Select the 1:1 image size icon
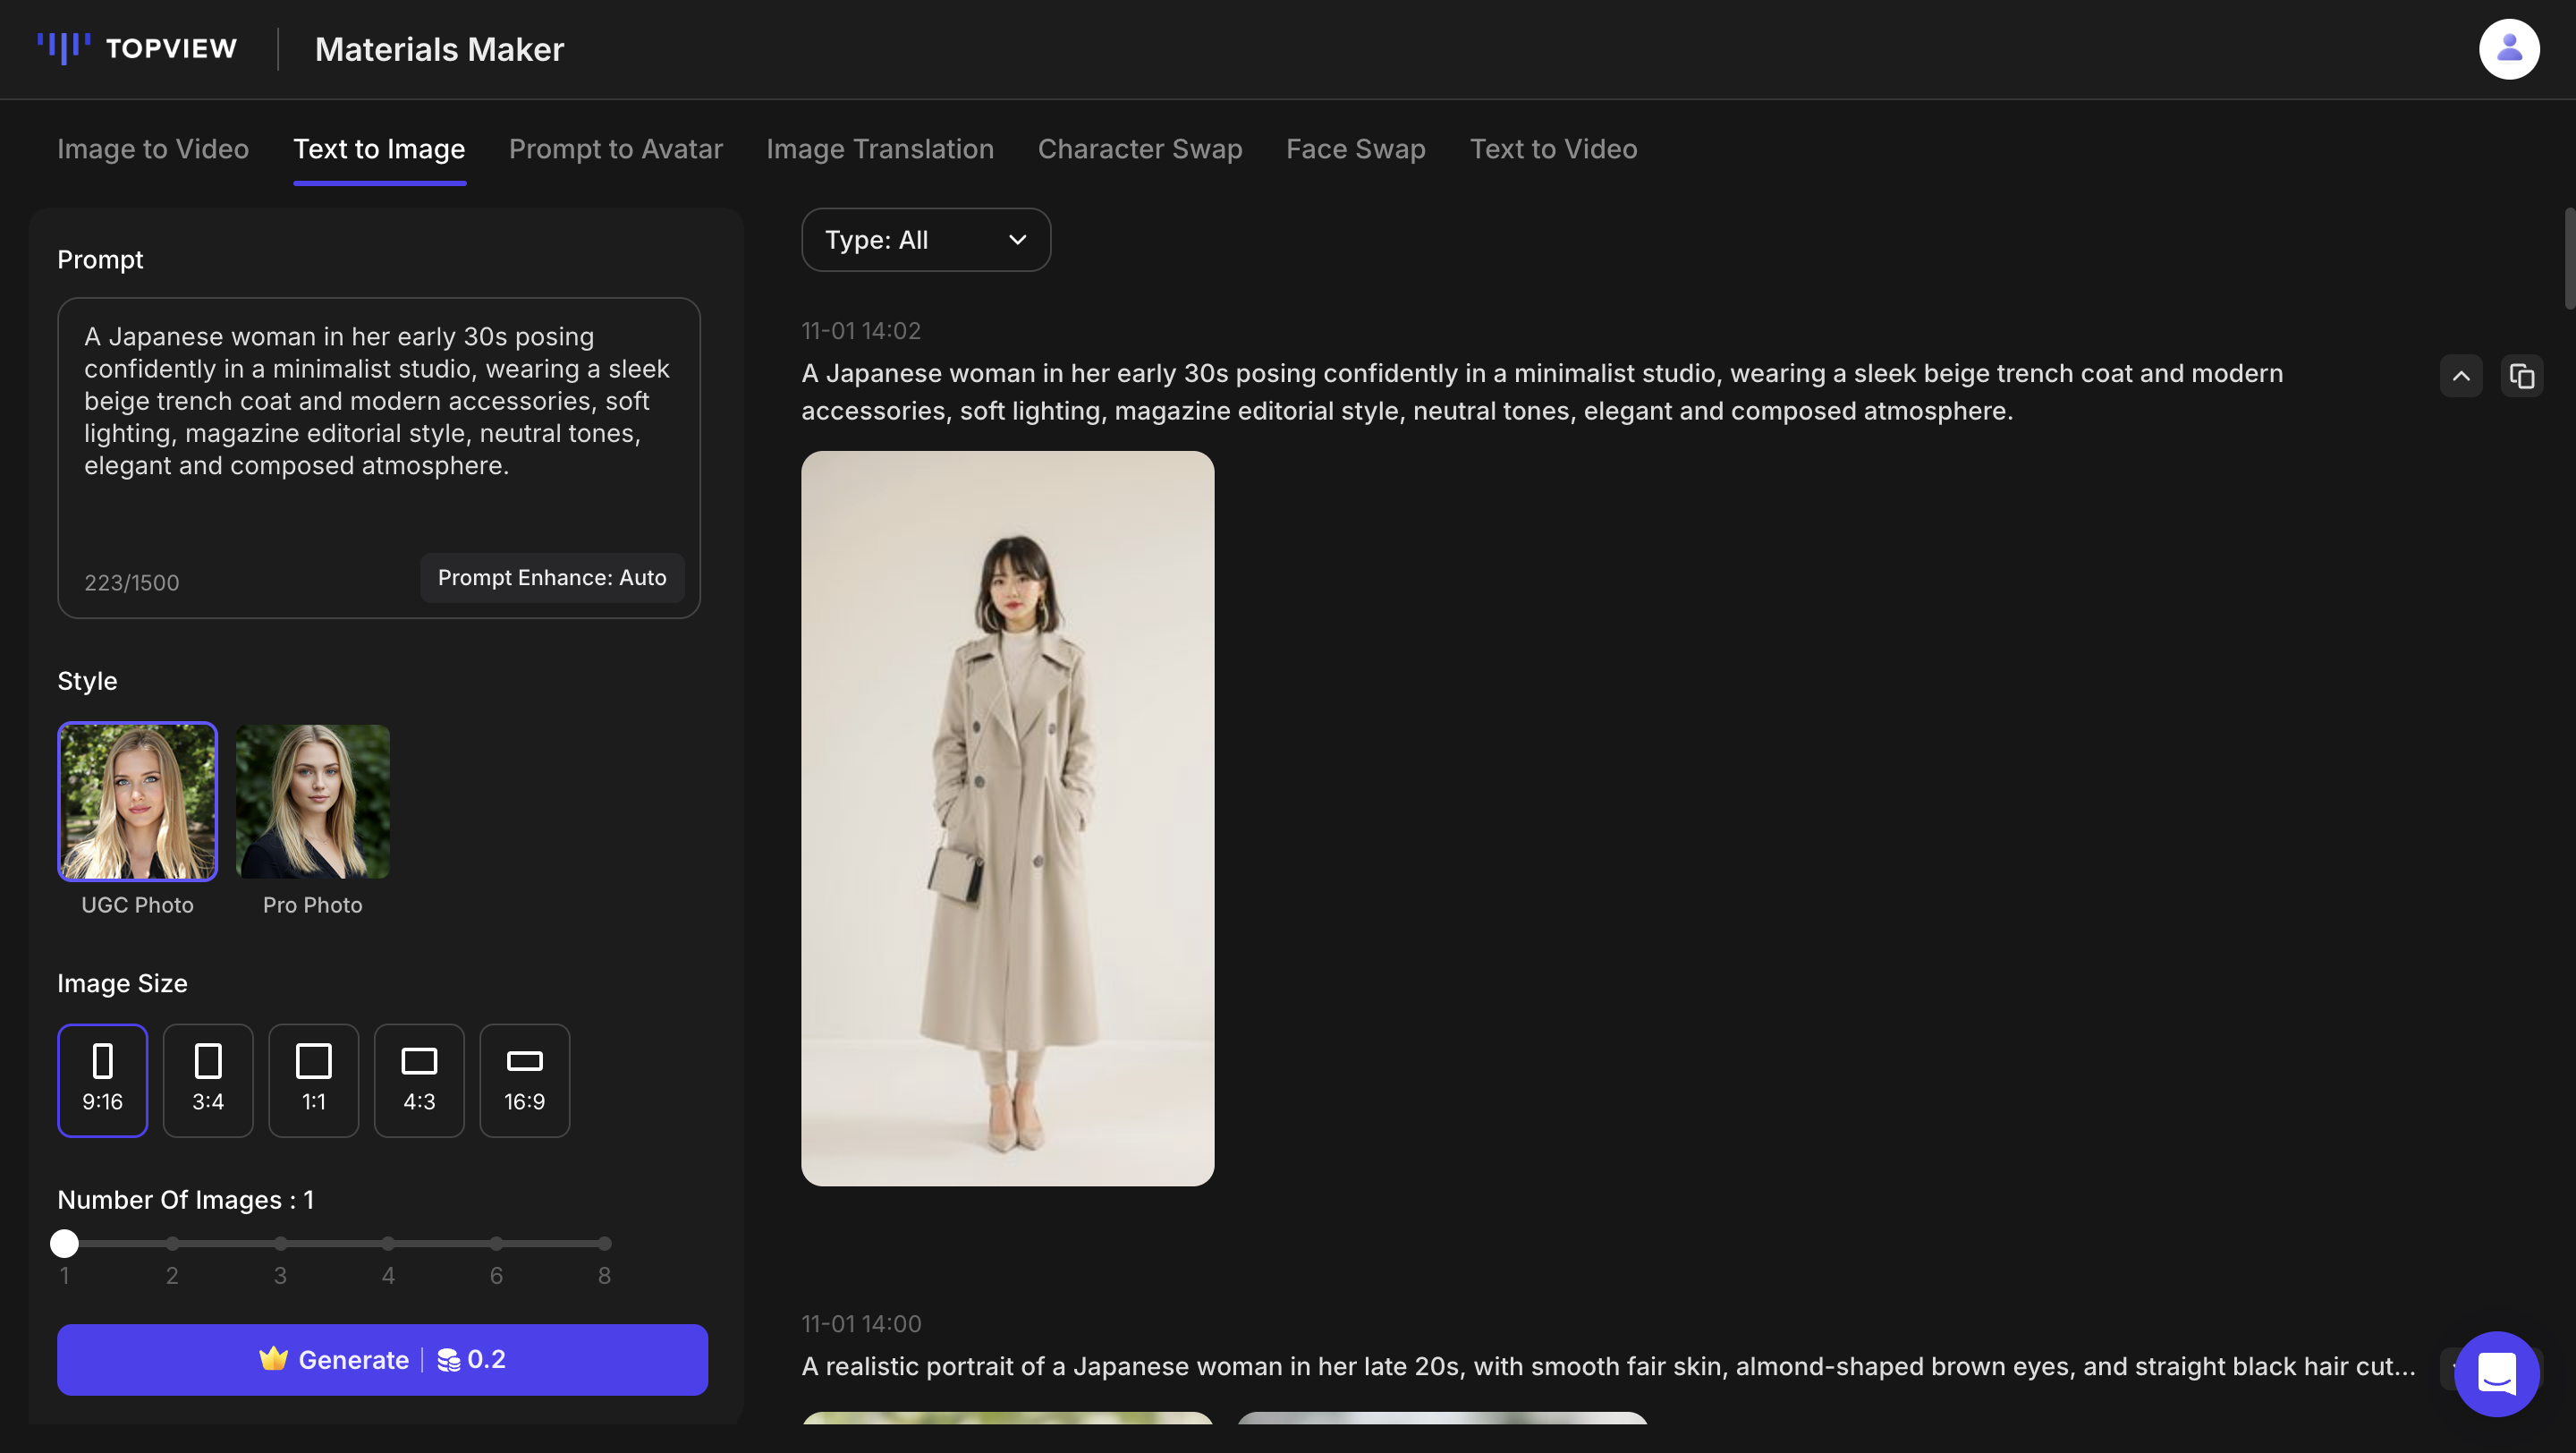 (x=314, y=1080)
